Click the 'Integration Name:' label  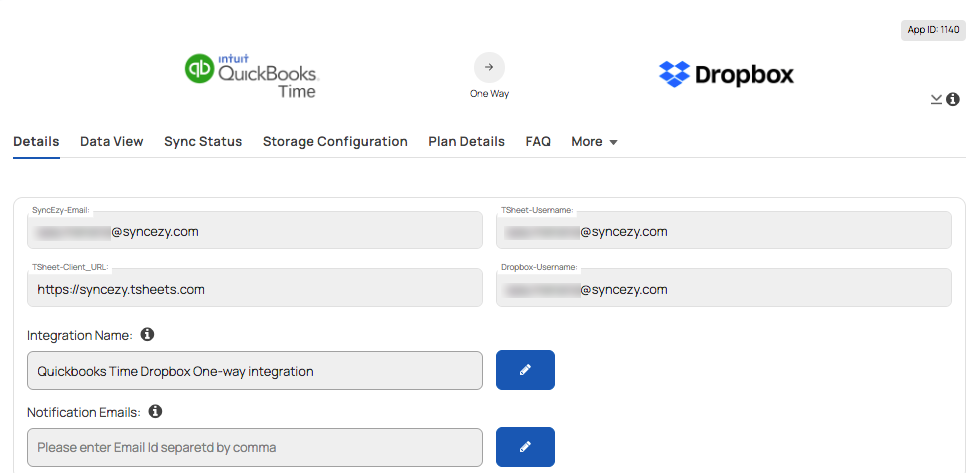pyautogui.click(x=80, y=335)
